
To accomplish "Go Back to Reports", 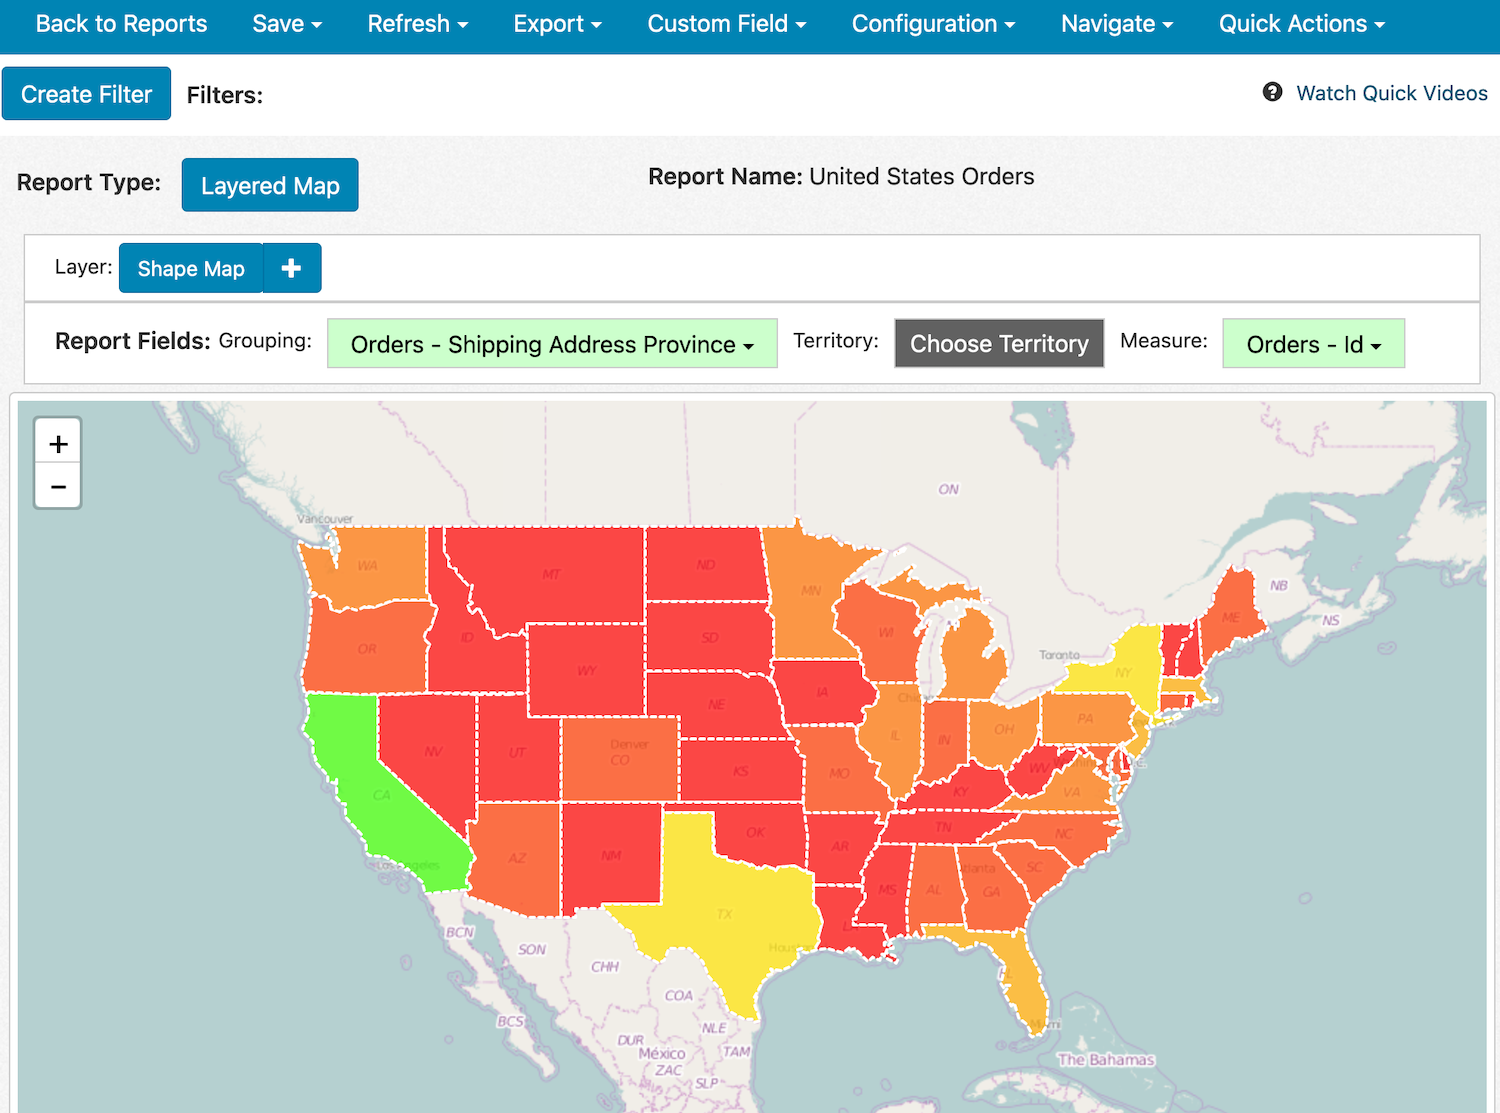I will 121,24.
